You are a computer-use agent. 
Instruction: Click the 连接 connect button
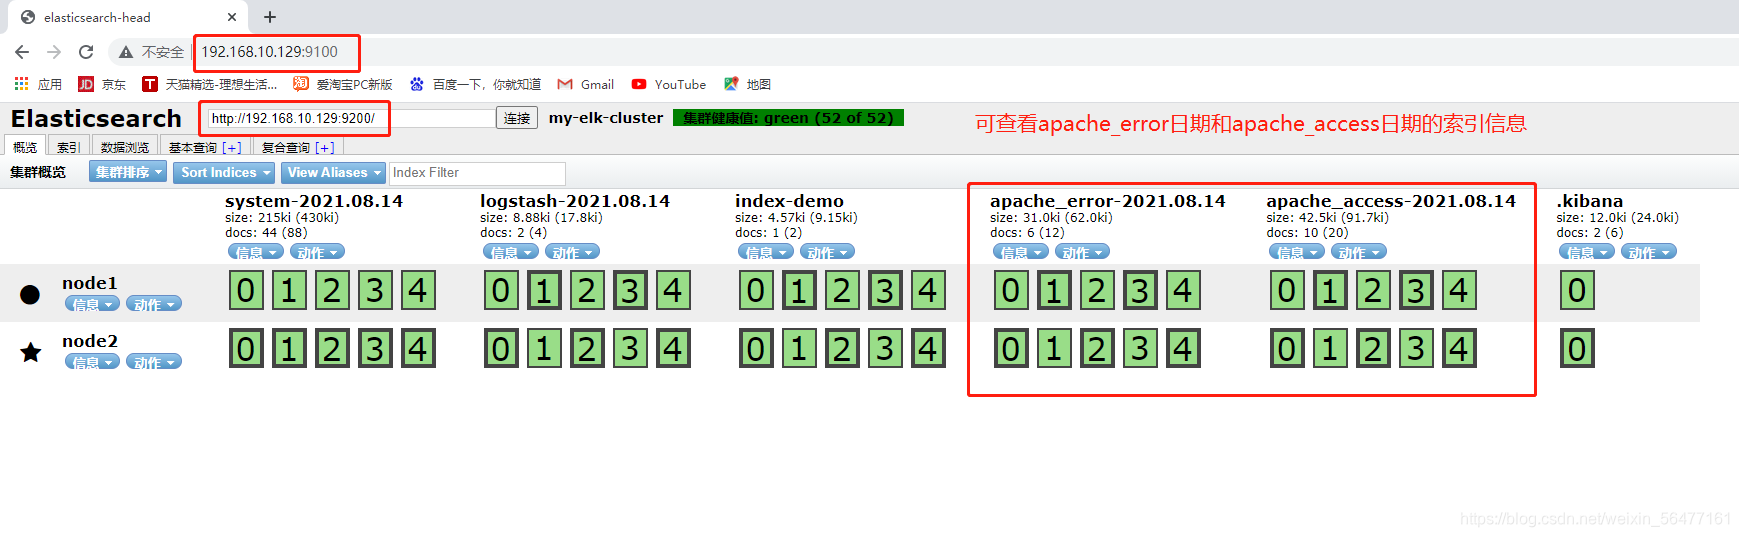(517, 118)
